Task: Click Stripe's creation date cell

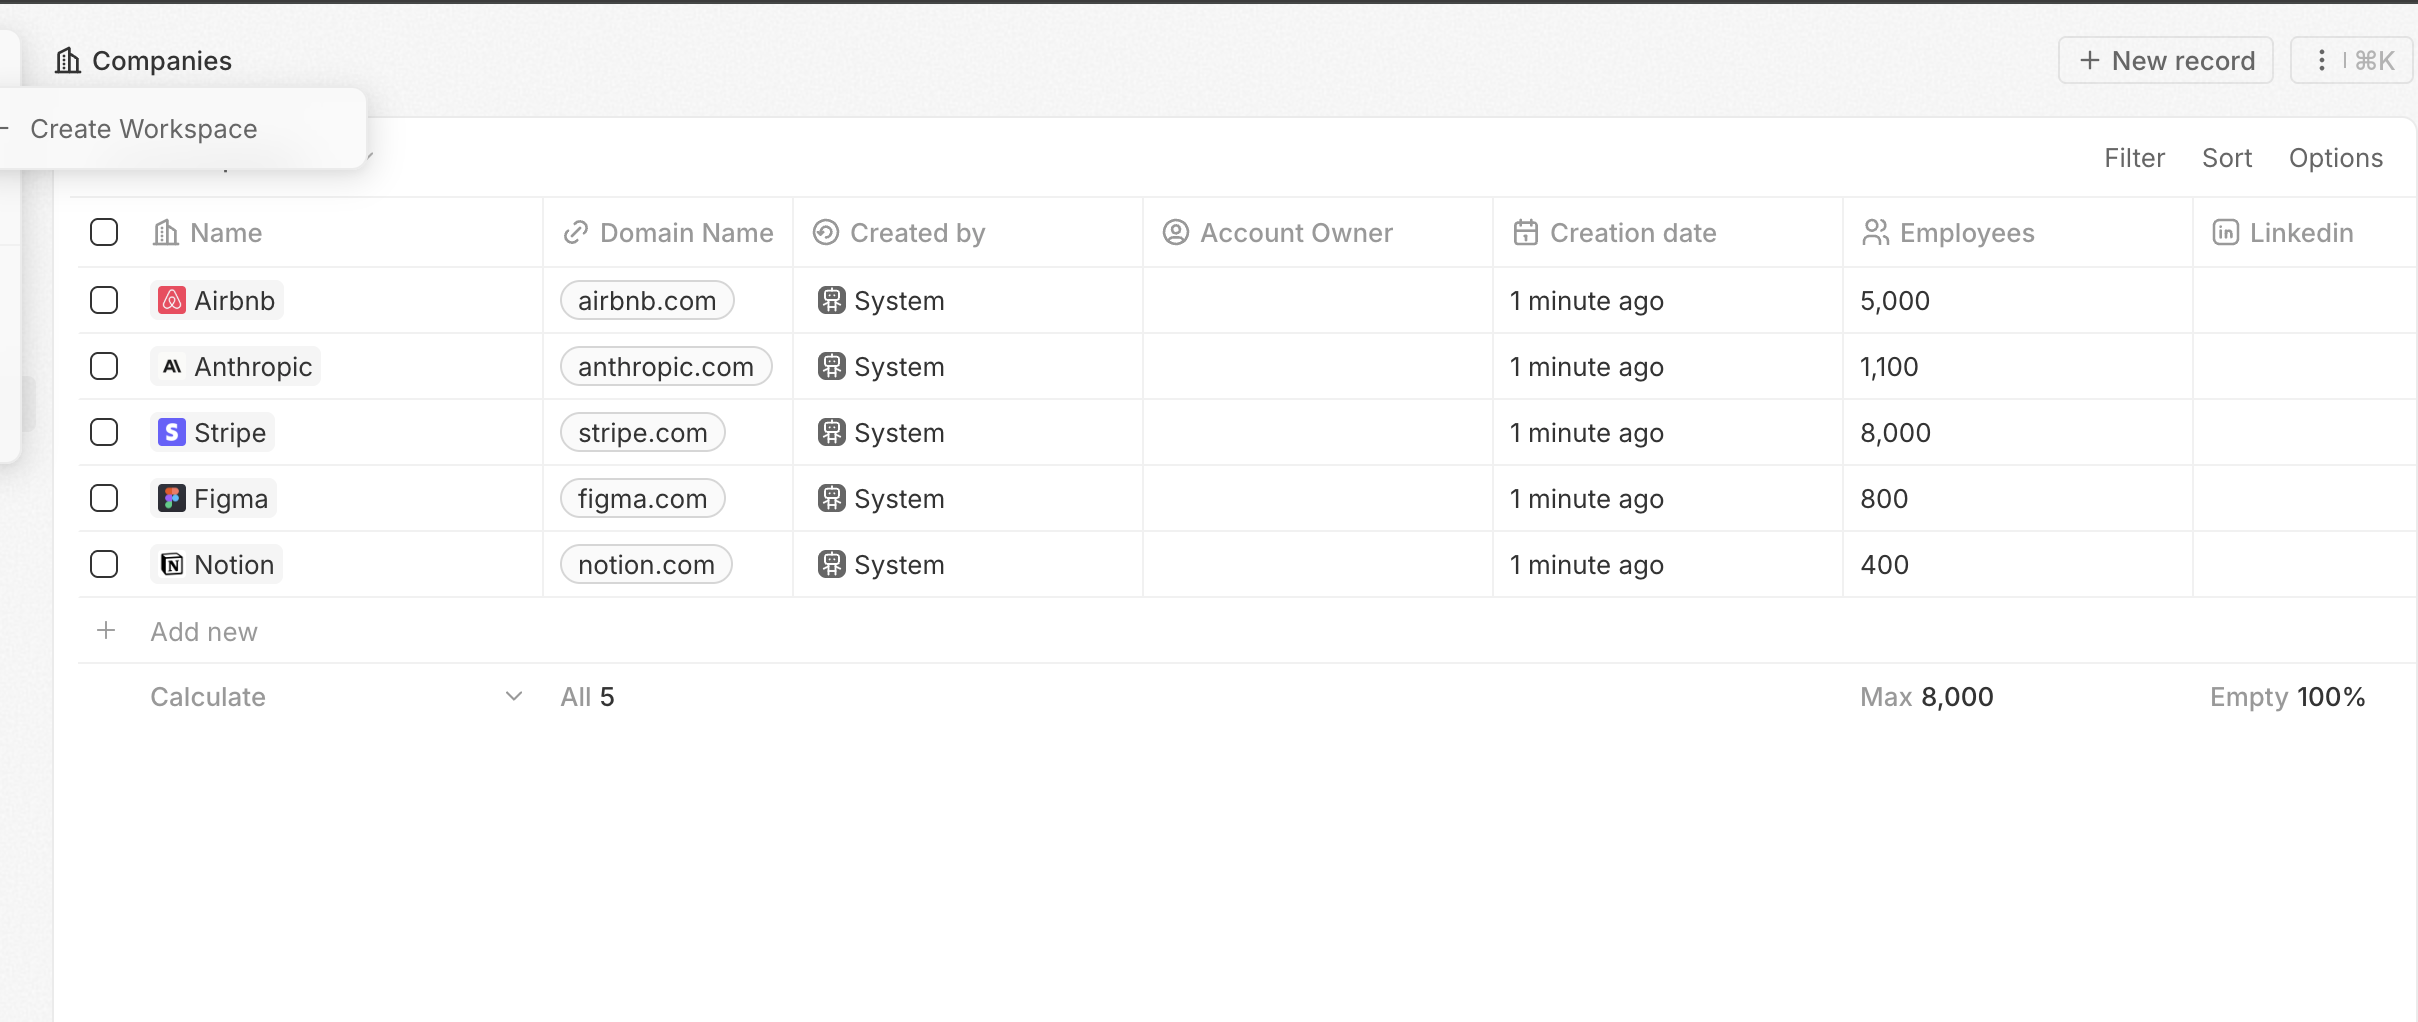Action: pyautogui.click(x=1668, y=432)
